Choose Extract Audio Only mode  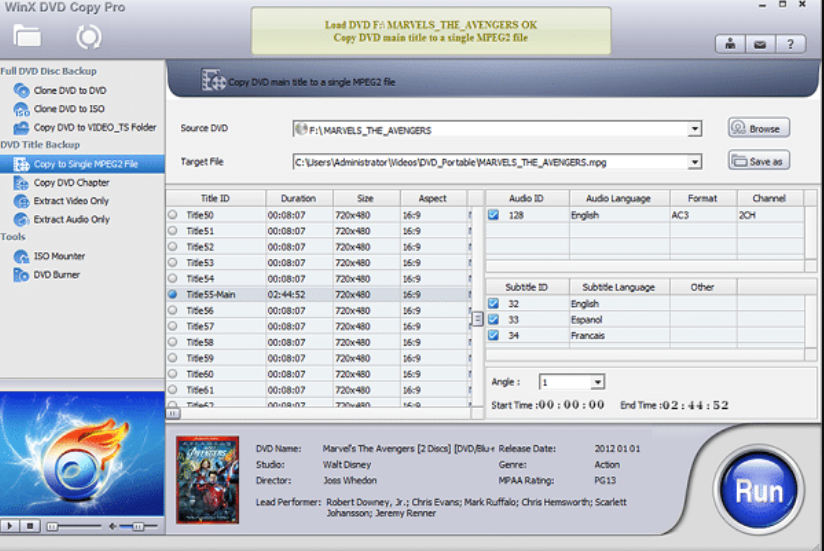71,220
